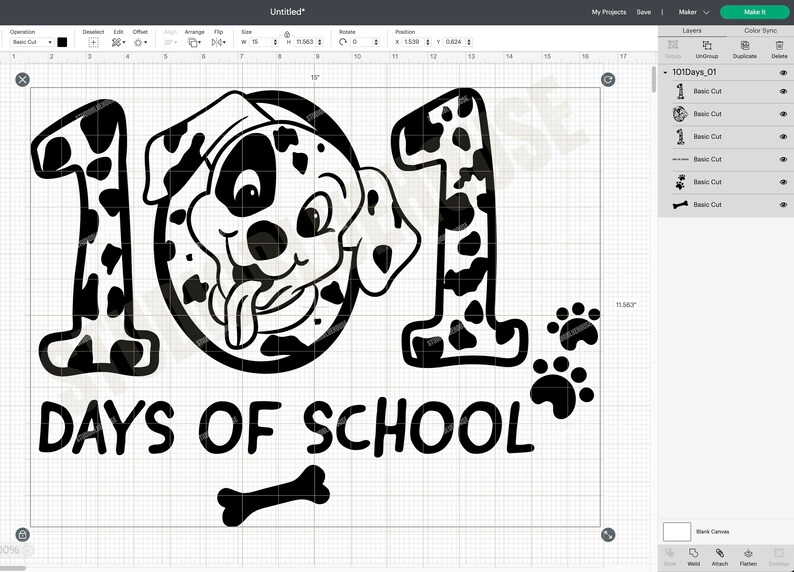This screenshot has height=572, width=794.
Task: Click the Slice tool icon
Action: (x=669, y=553)
